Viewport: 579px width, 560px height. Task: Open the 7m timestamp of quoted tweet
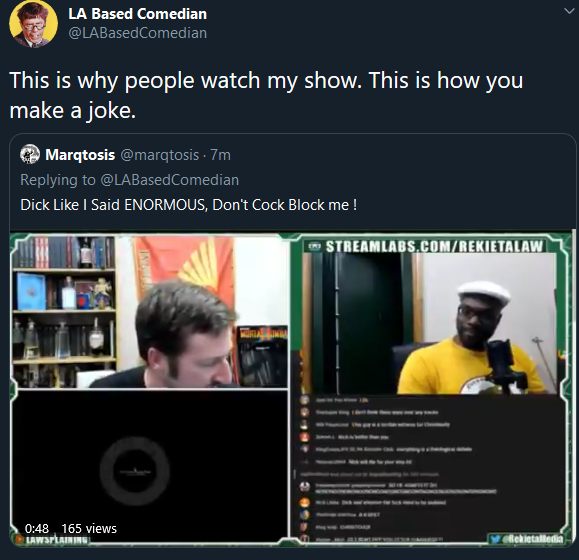(x=220, y=155)
